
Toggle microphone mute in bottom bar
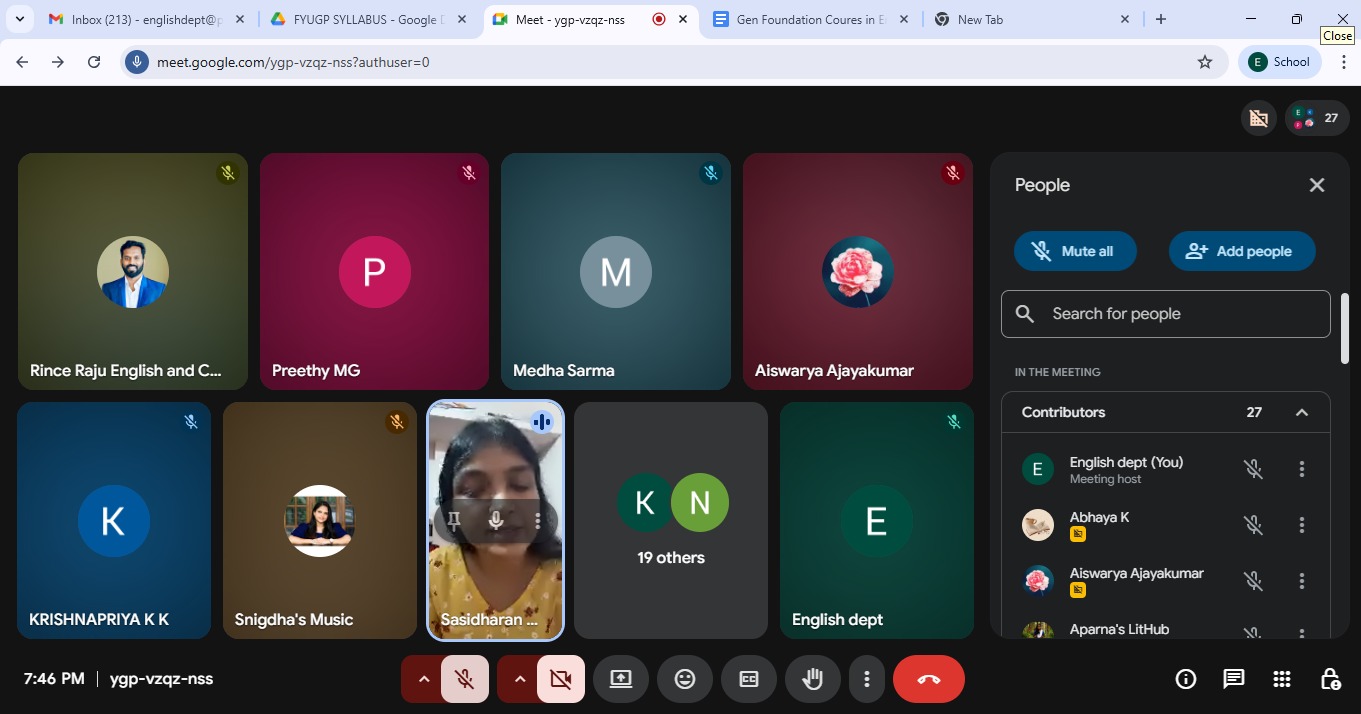(x=464, y=679)
